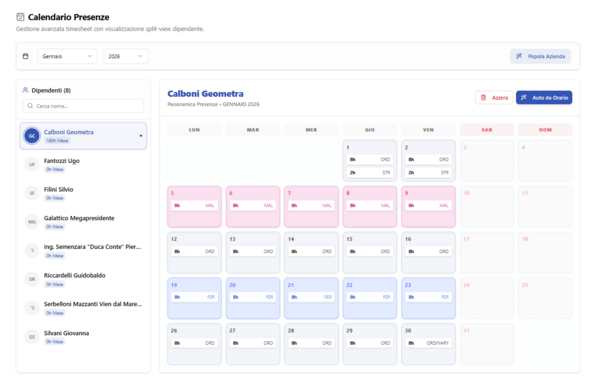Click the wand icon in Auto da Orario

[523, 98]
